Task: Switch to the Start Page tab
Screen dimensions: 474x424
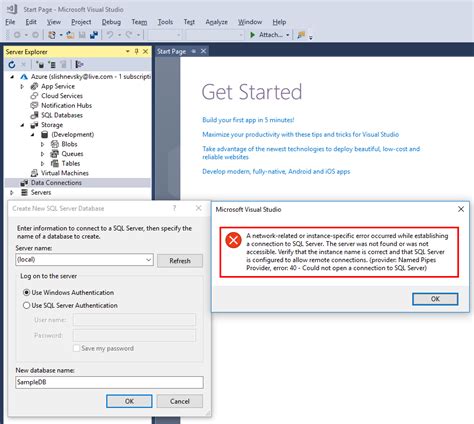Action: coord(171,51)
